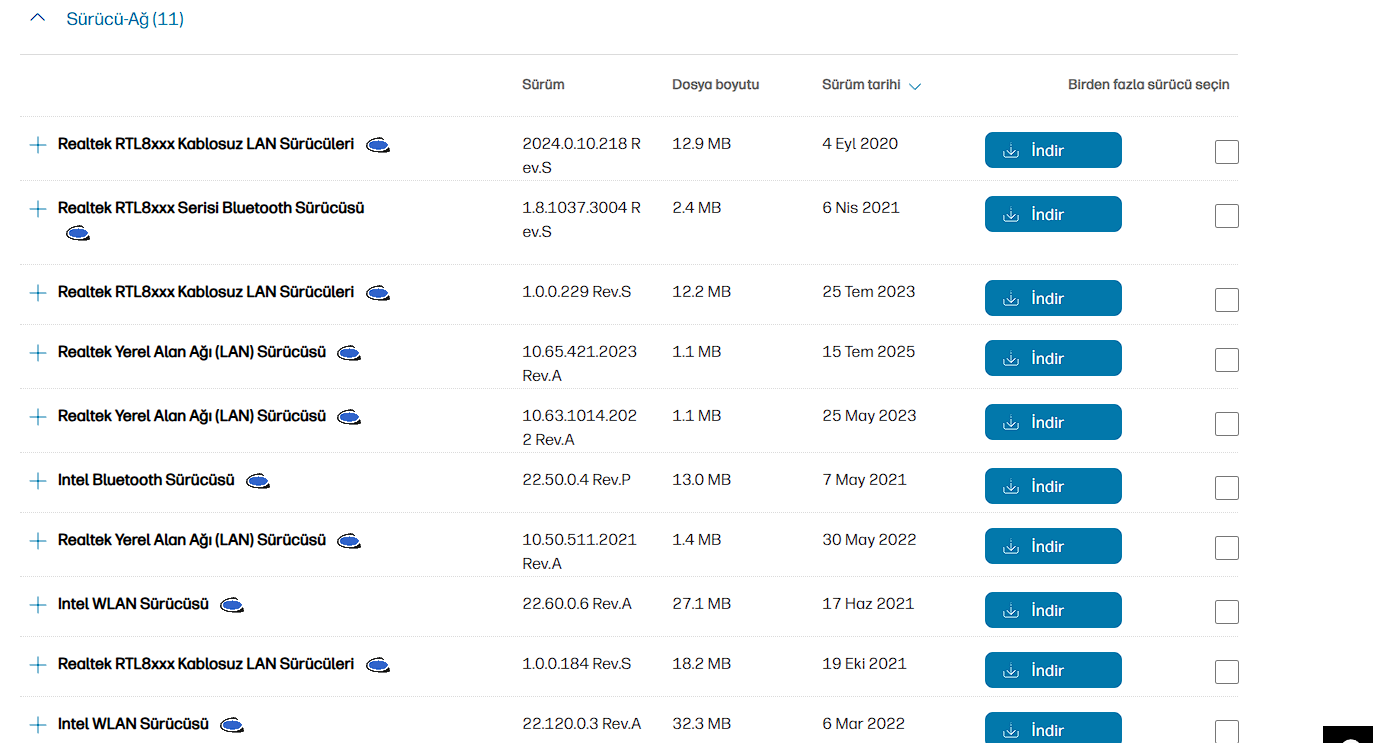Click İndir for the 1.4 MB LAN driver
The image size is (1373, 743).
[1053, 546]
